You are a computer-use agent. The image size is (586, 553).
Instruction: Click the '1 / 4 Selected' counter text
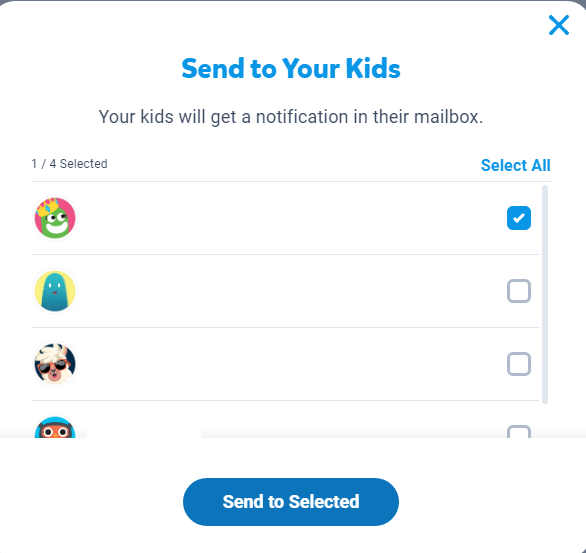click(69, 164)
